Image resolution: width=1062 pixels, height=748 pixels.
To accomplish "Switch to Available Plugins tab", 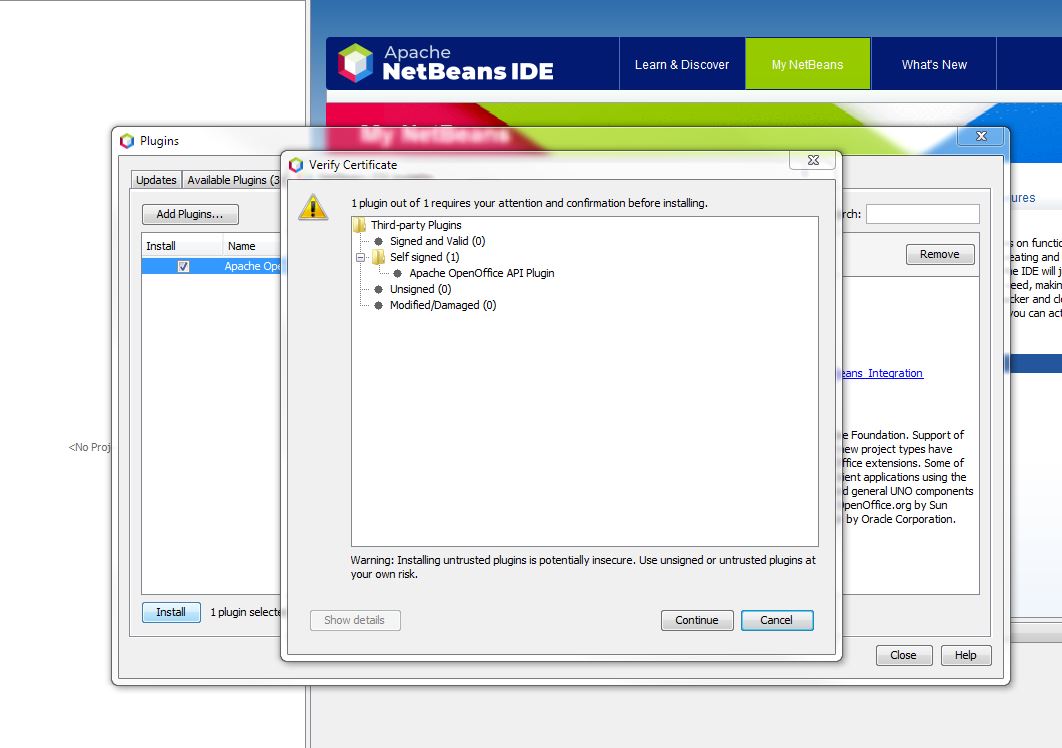I will pos(232,180).
